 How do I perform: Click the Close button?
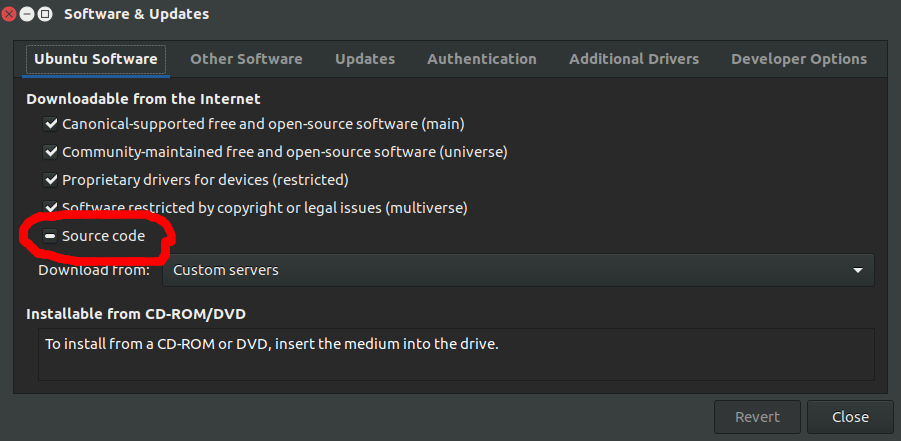coord(850,417)
